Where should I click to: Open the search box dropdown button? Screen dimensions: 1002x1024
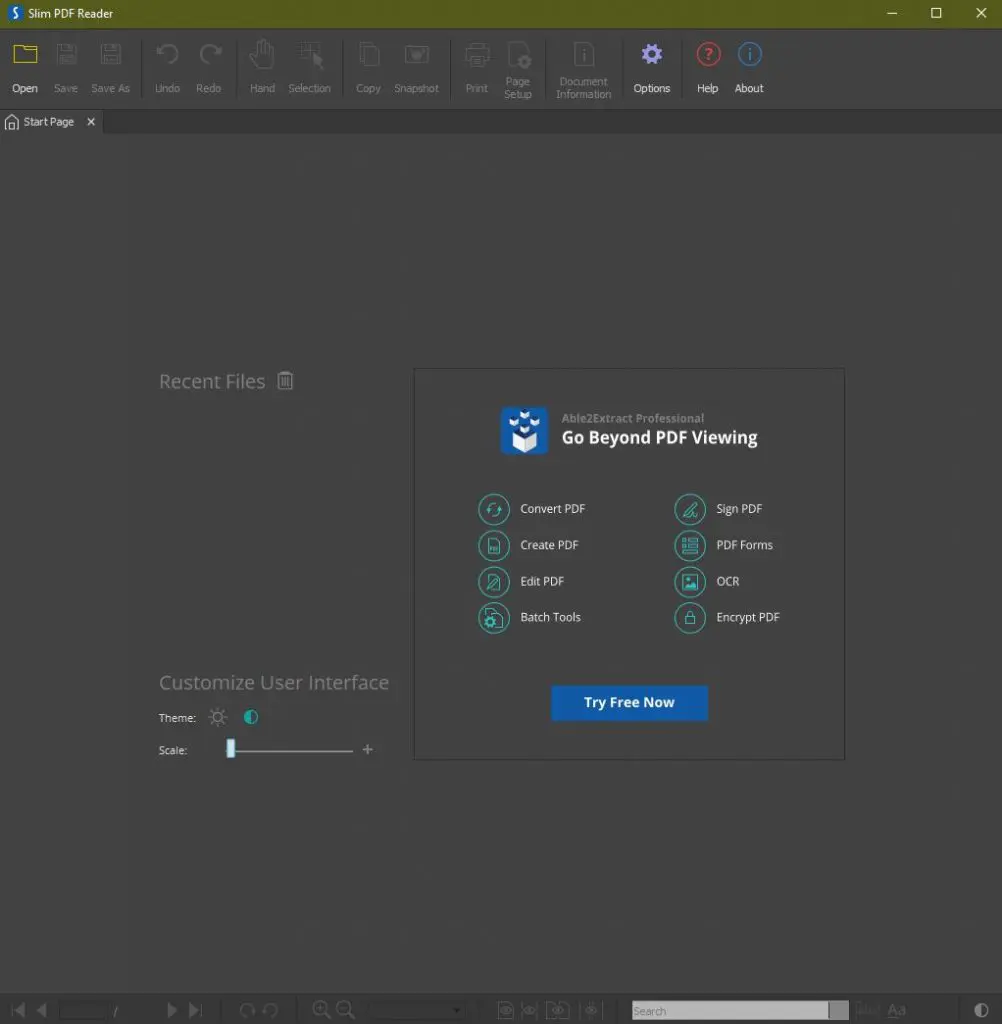(839, 1010)
